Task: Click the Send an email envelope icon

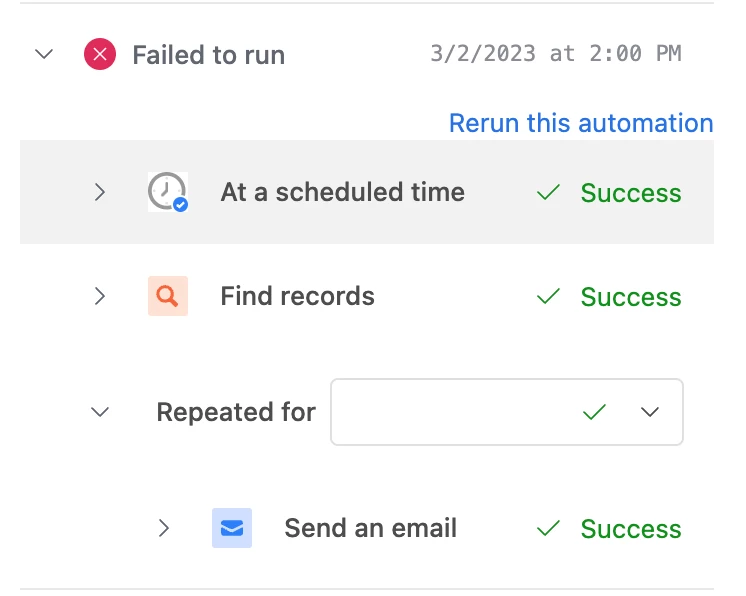Action: [231, 528]
